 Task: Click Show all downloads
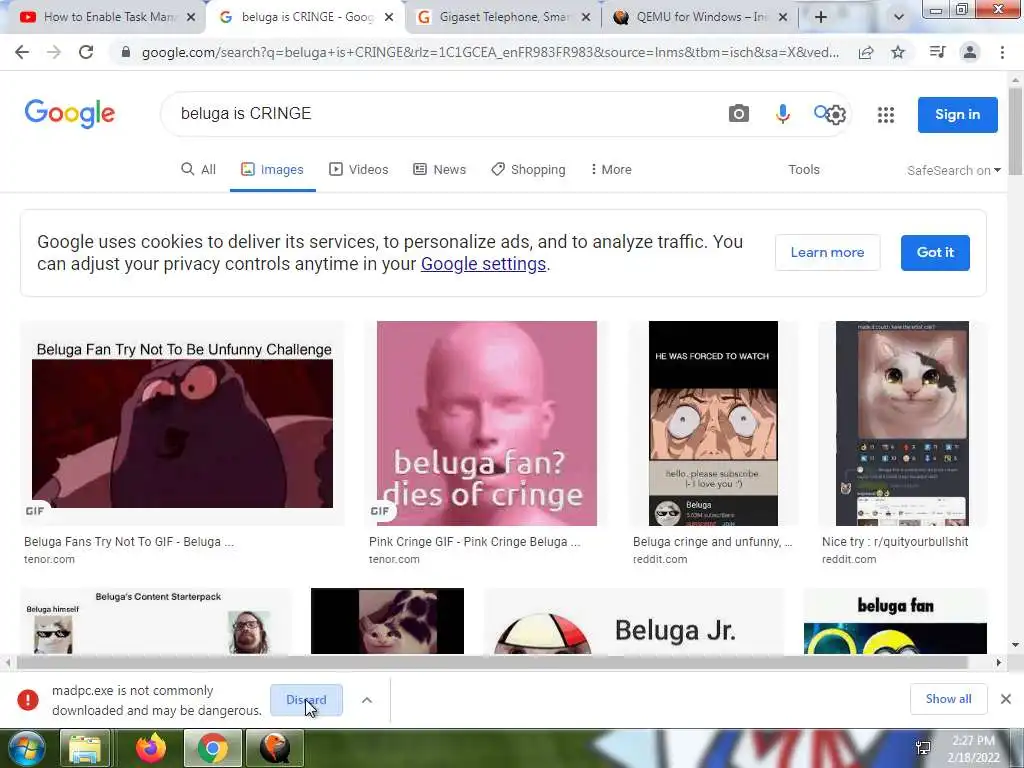948,699
